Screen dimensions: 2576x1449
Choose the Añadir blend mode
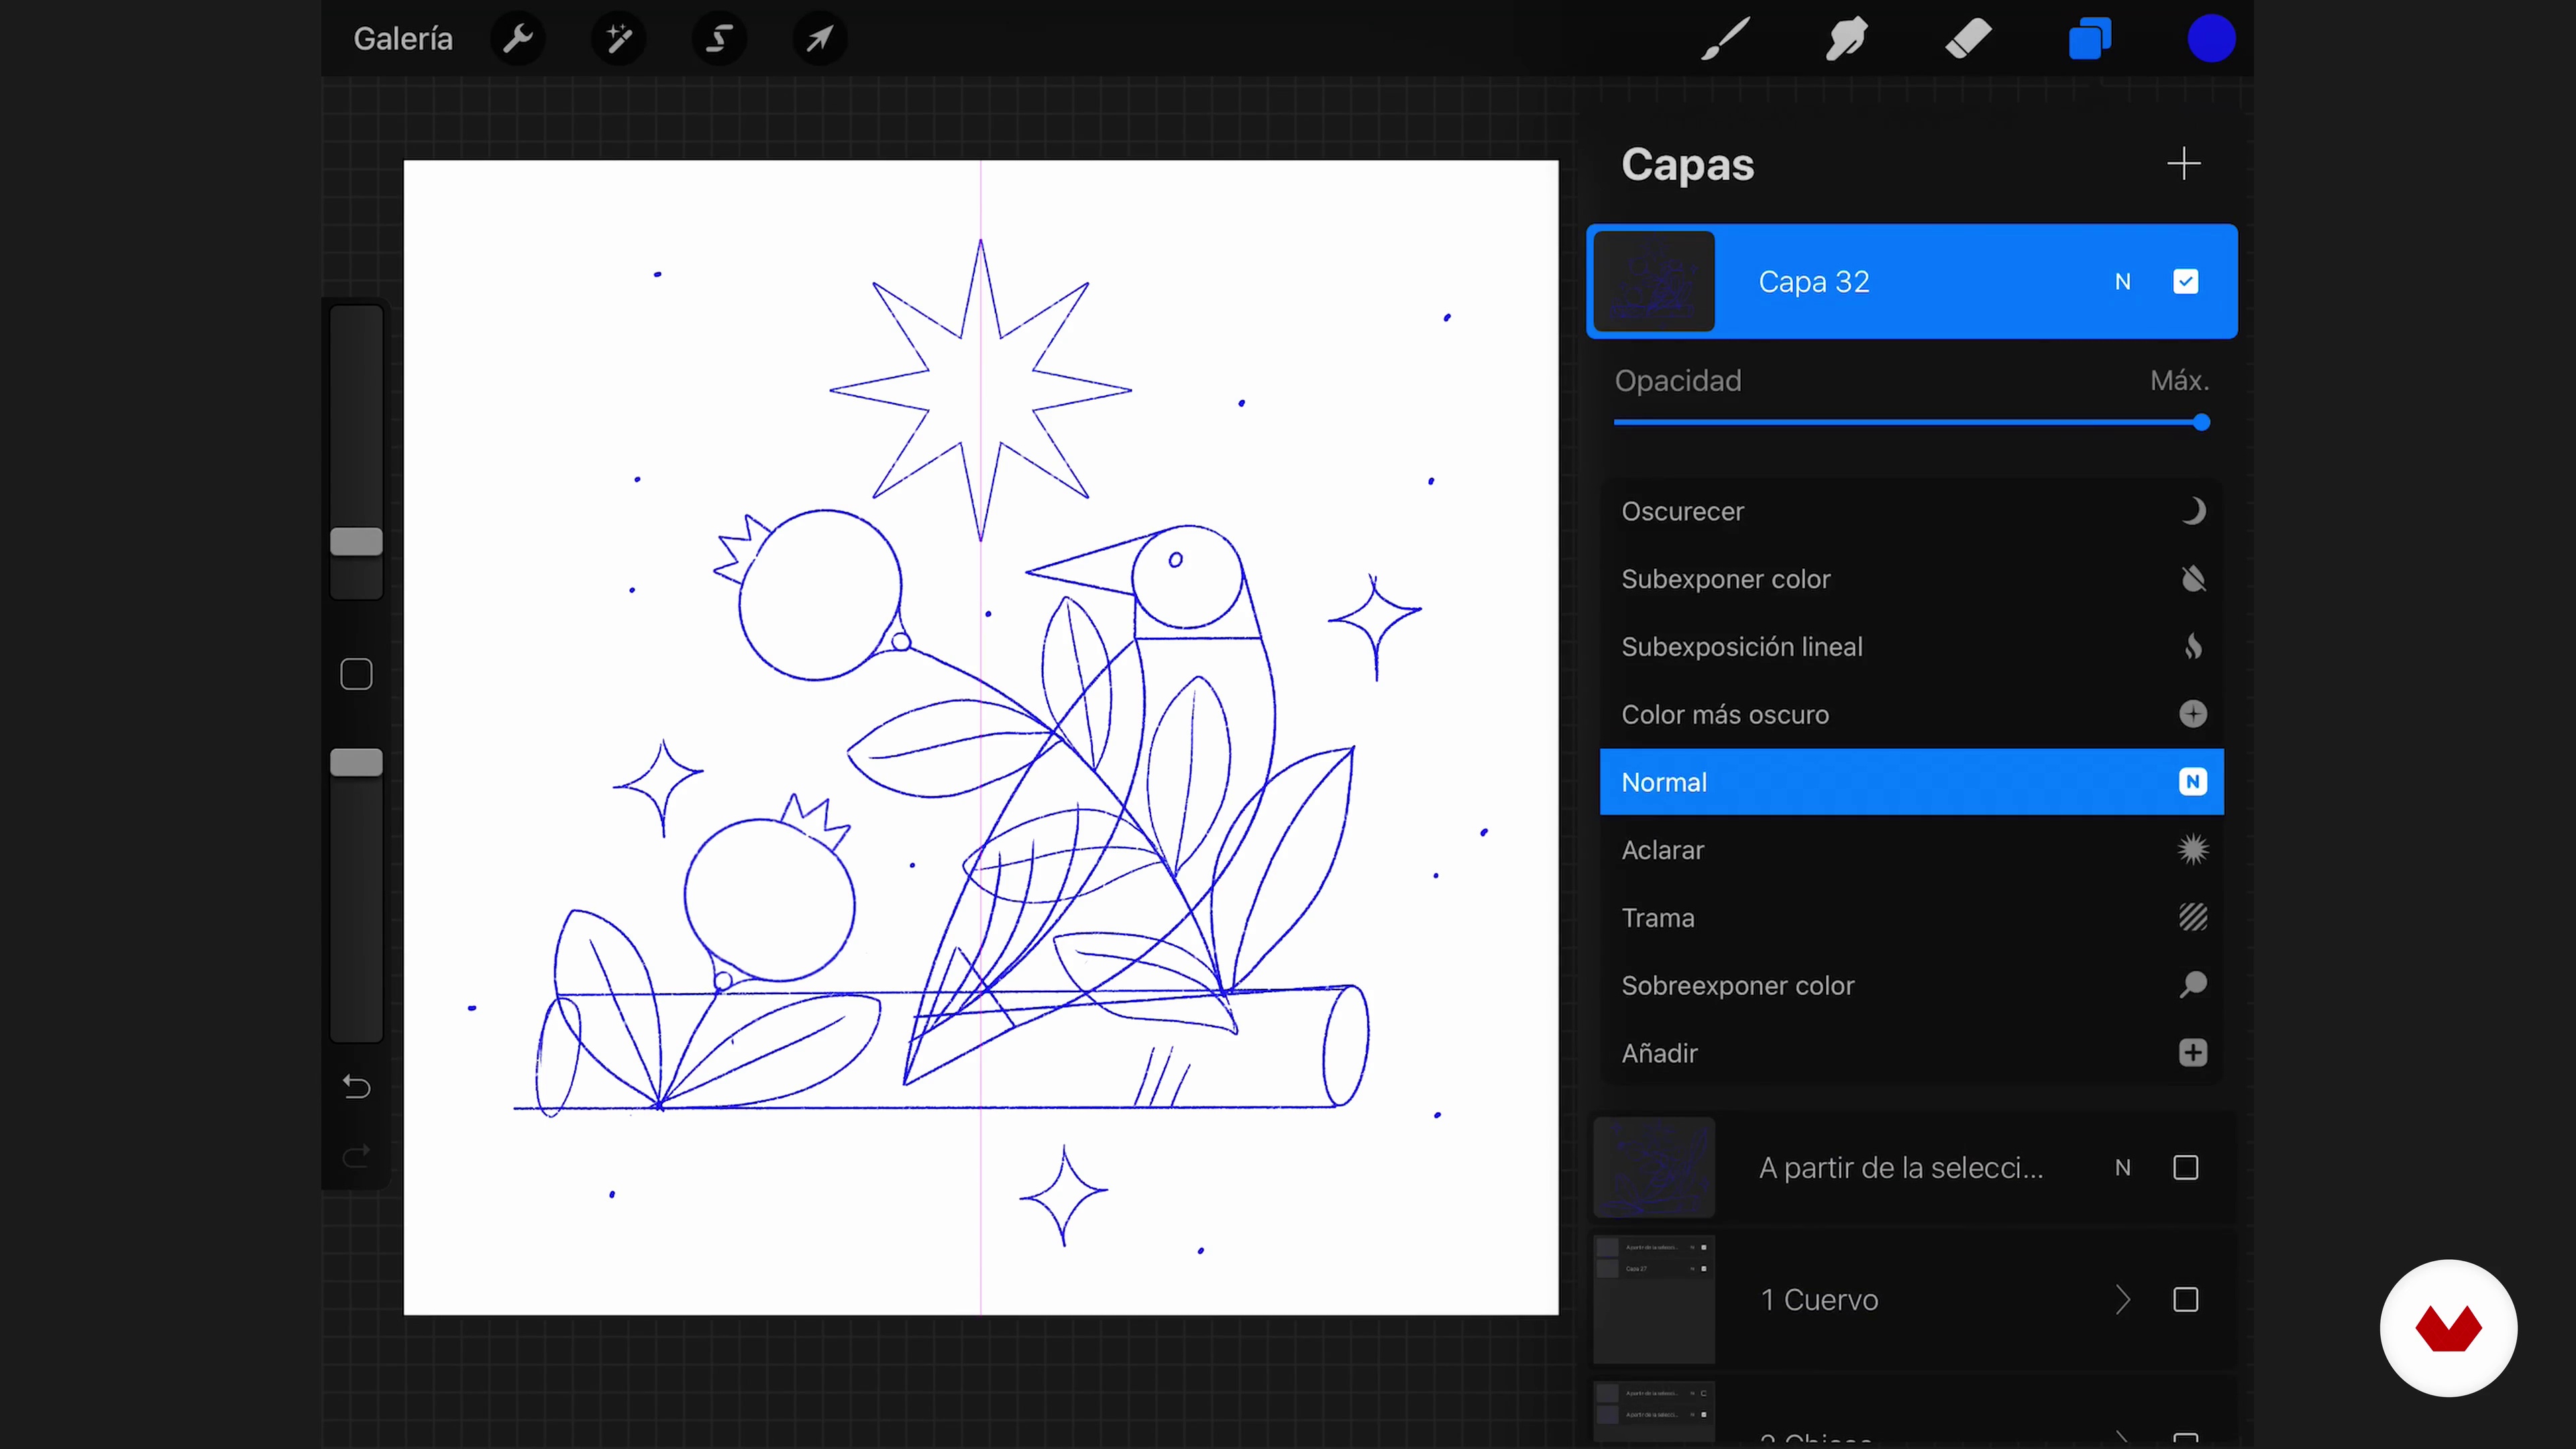[1911, 1053]
